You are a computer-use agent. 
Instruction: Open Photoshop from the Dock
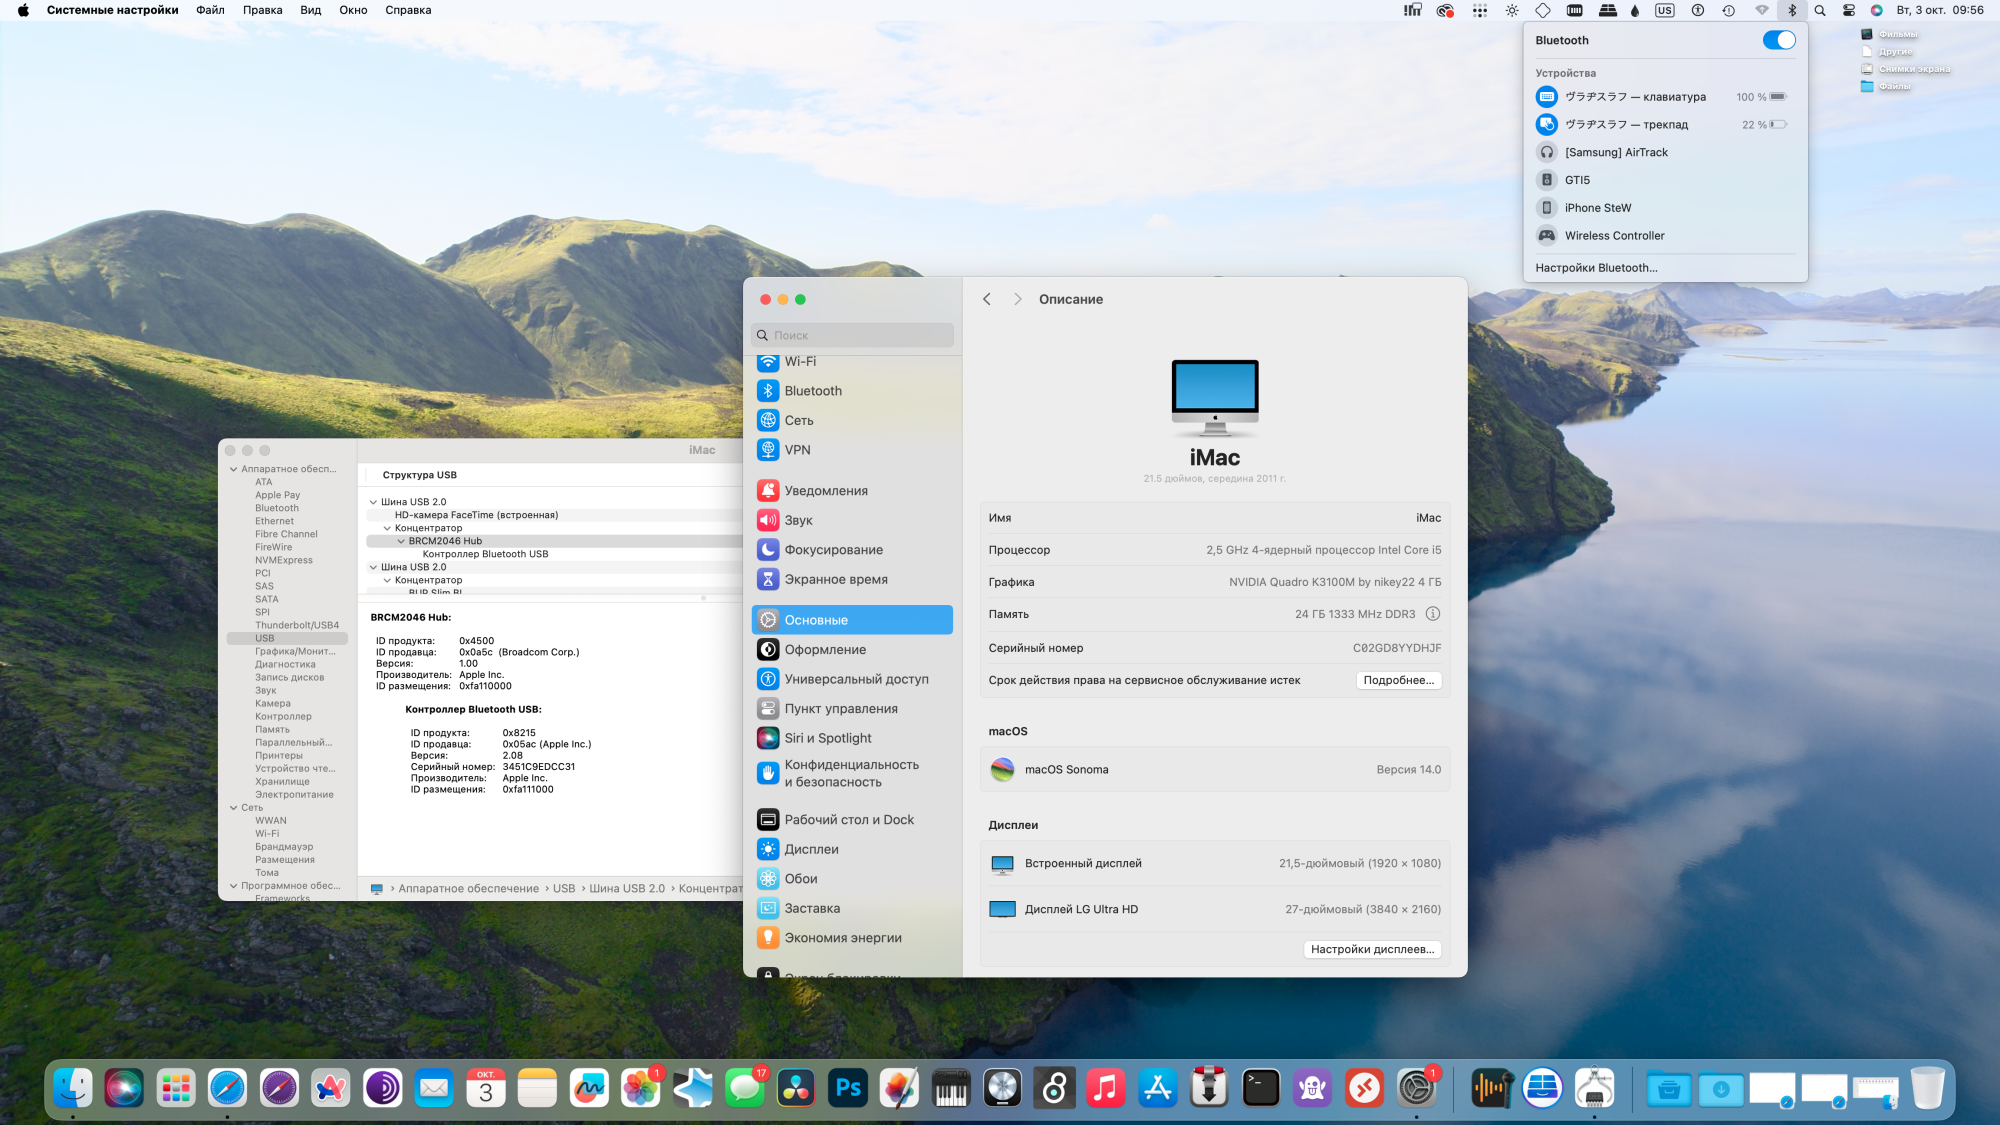pos(848,1088)
